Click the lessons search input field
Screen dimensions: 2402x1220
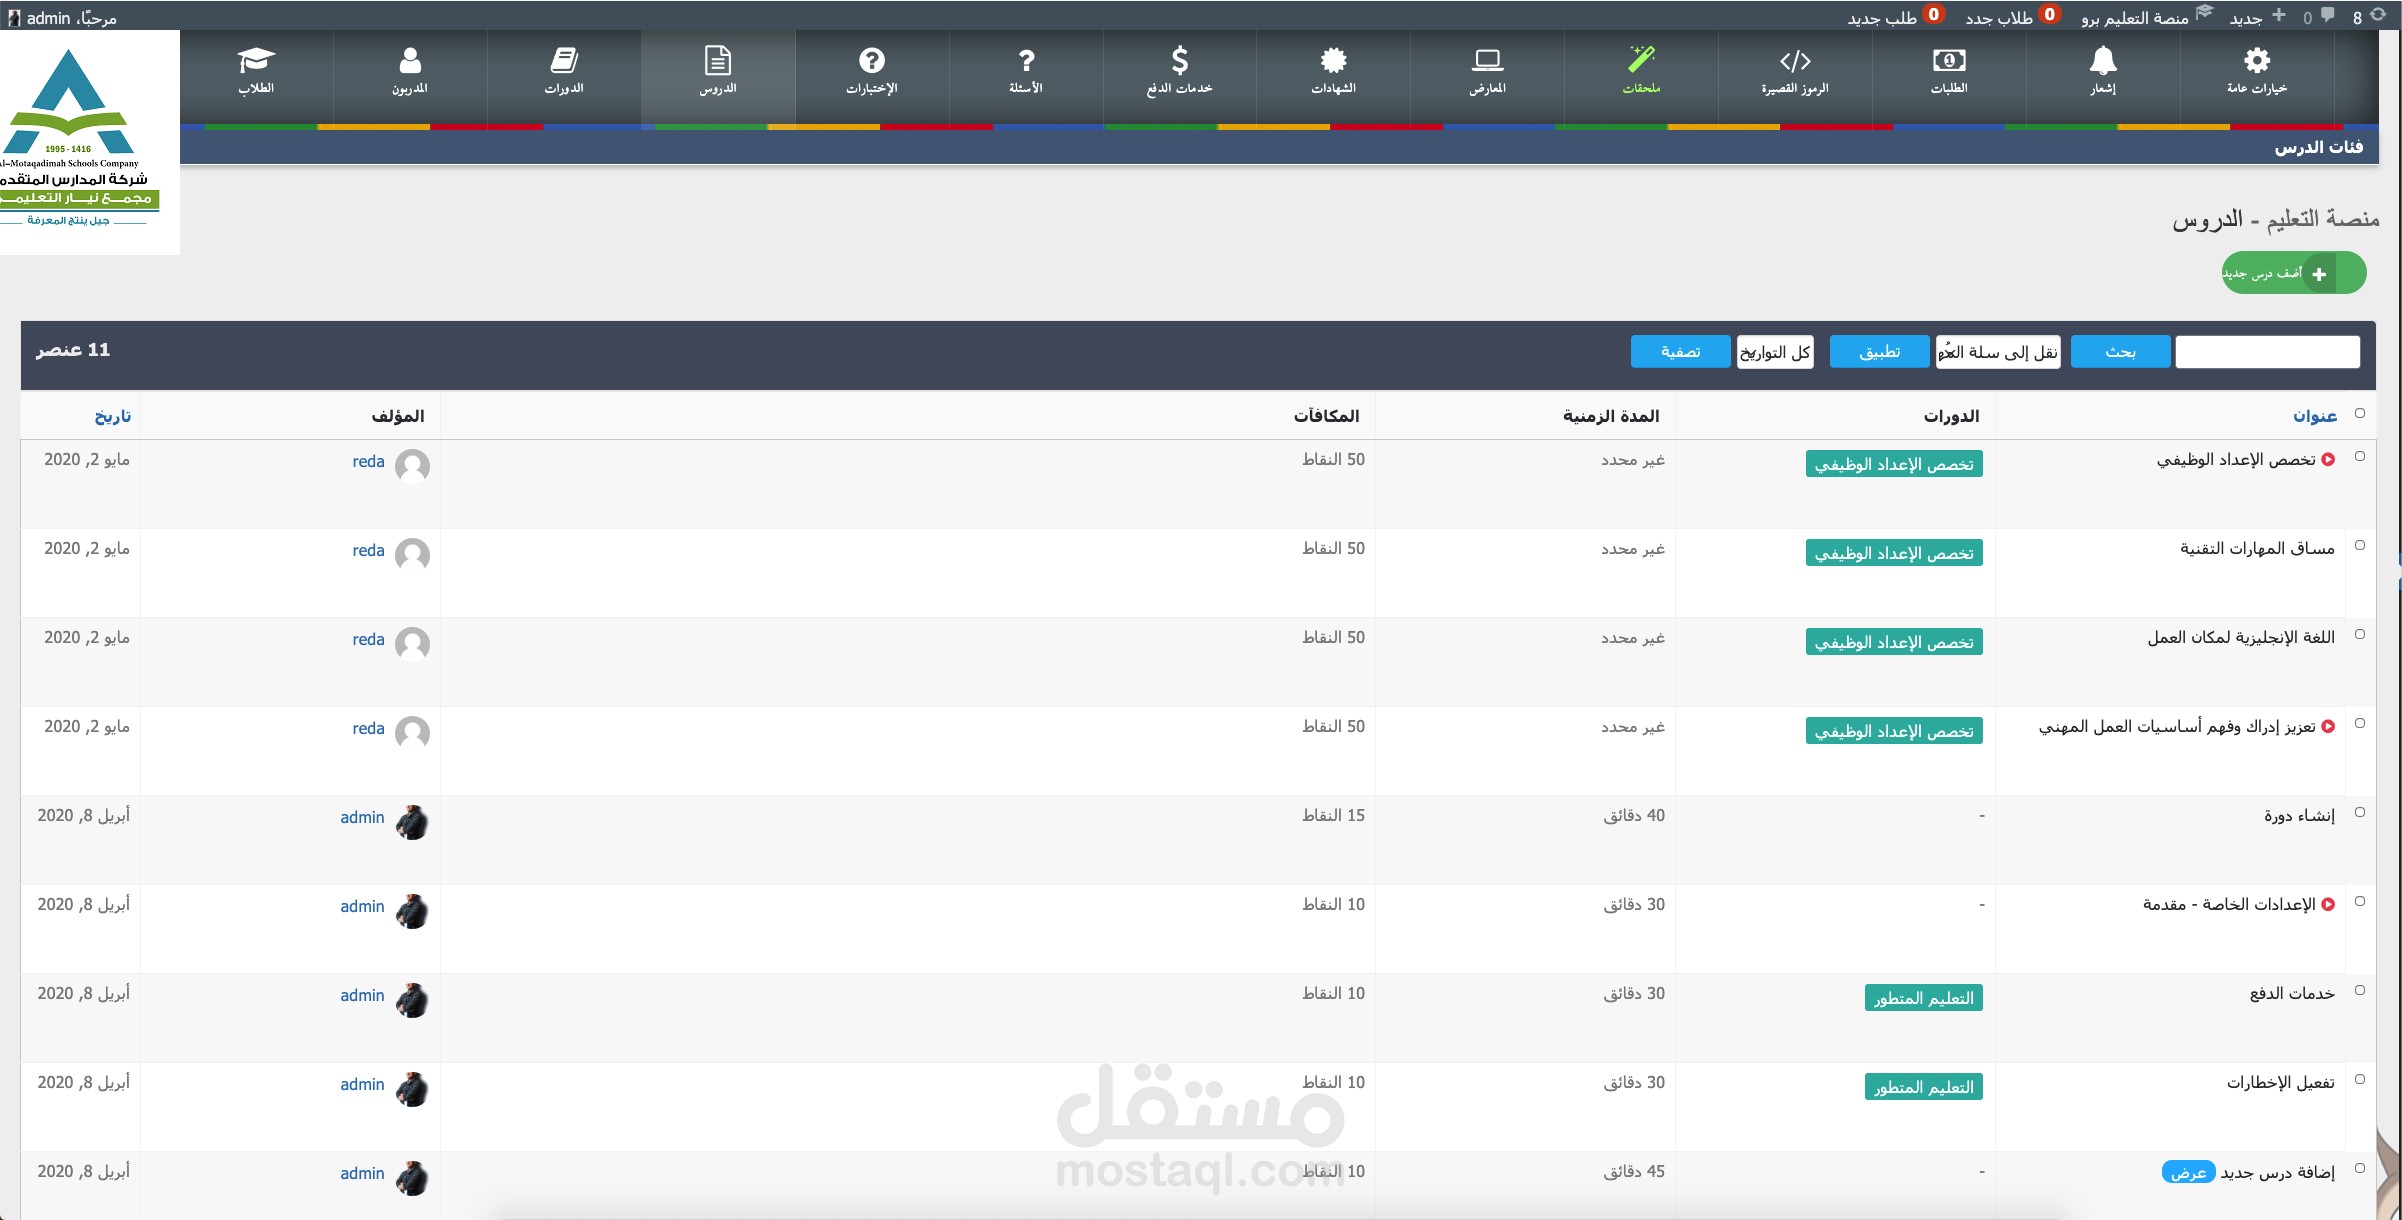click(x=2267, y=352)
